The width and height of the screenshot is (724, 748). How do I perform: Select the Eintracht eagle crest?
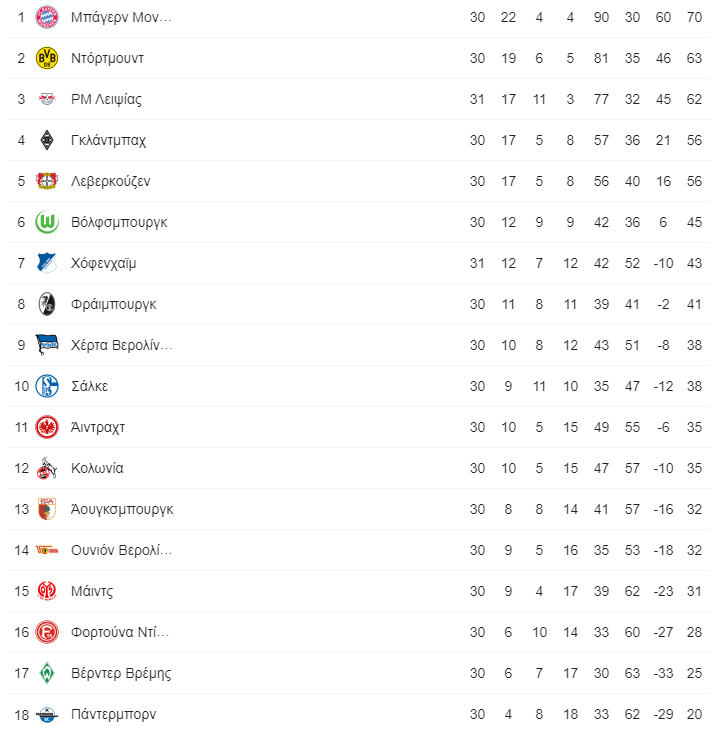tap(47, 427)
